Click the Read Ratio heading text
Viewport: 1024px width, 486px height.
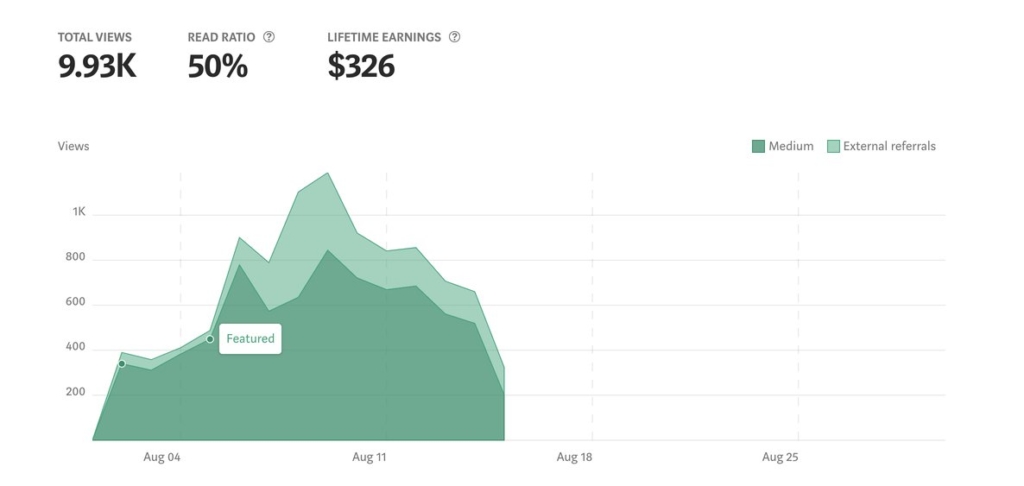point(221,37)
